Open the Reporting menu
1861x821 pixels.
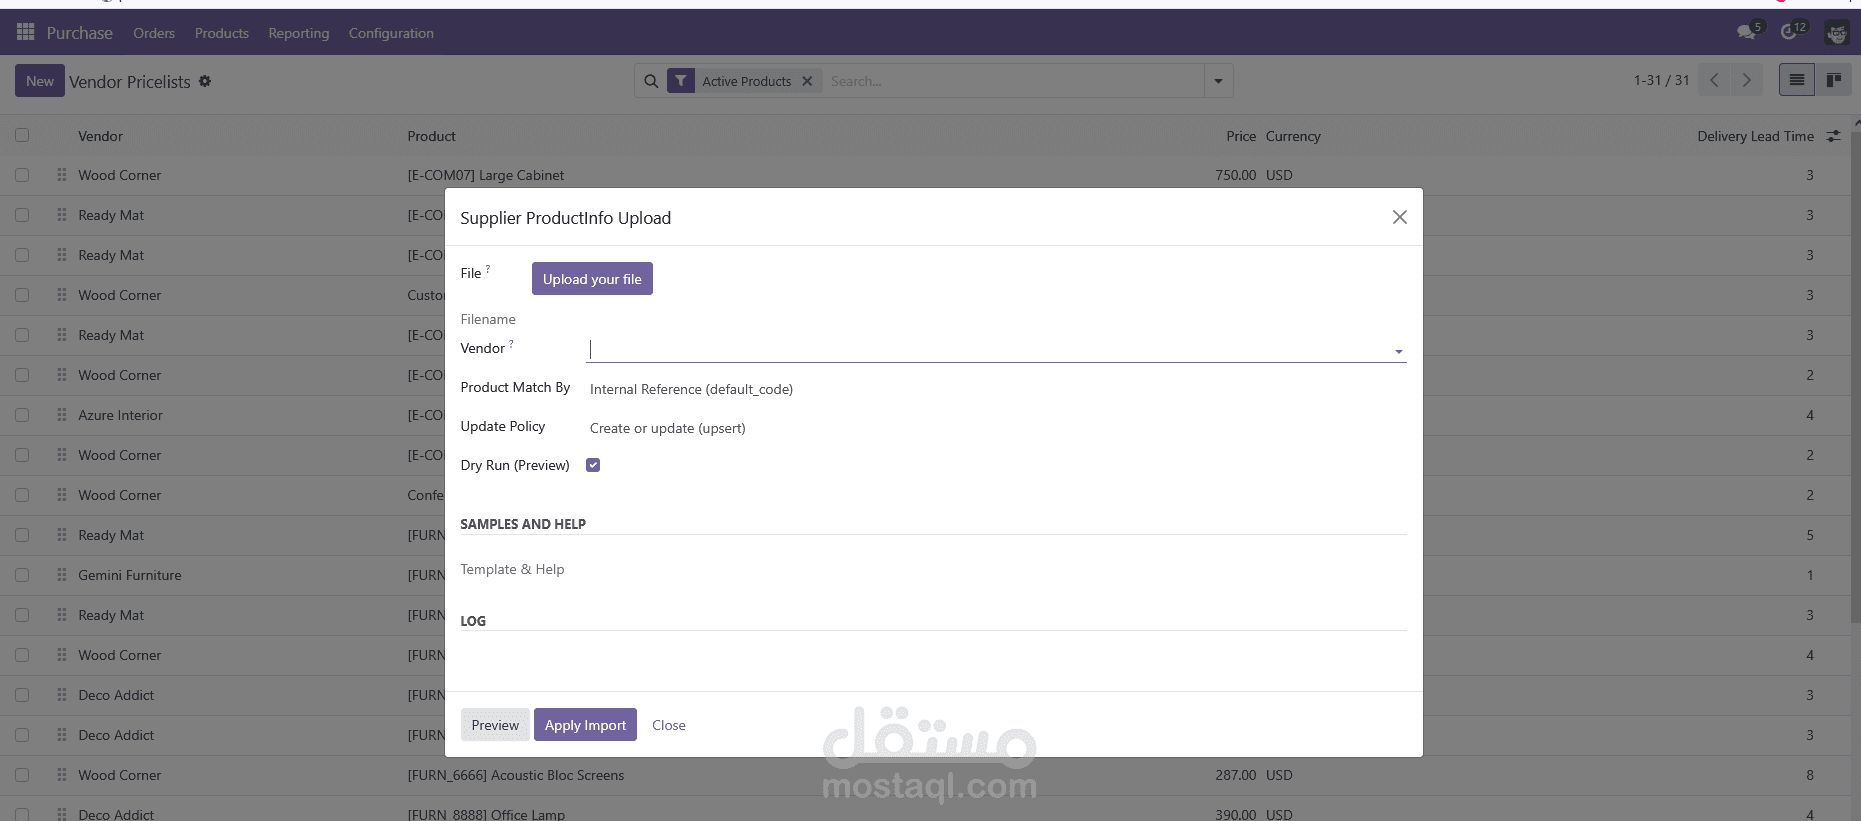pyautogui.click(x=299, y=33)
